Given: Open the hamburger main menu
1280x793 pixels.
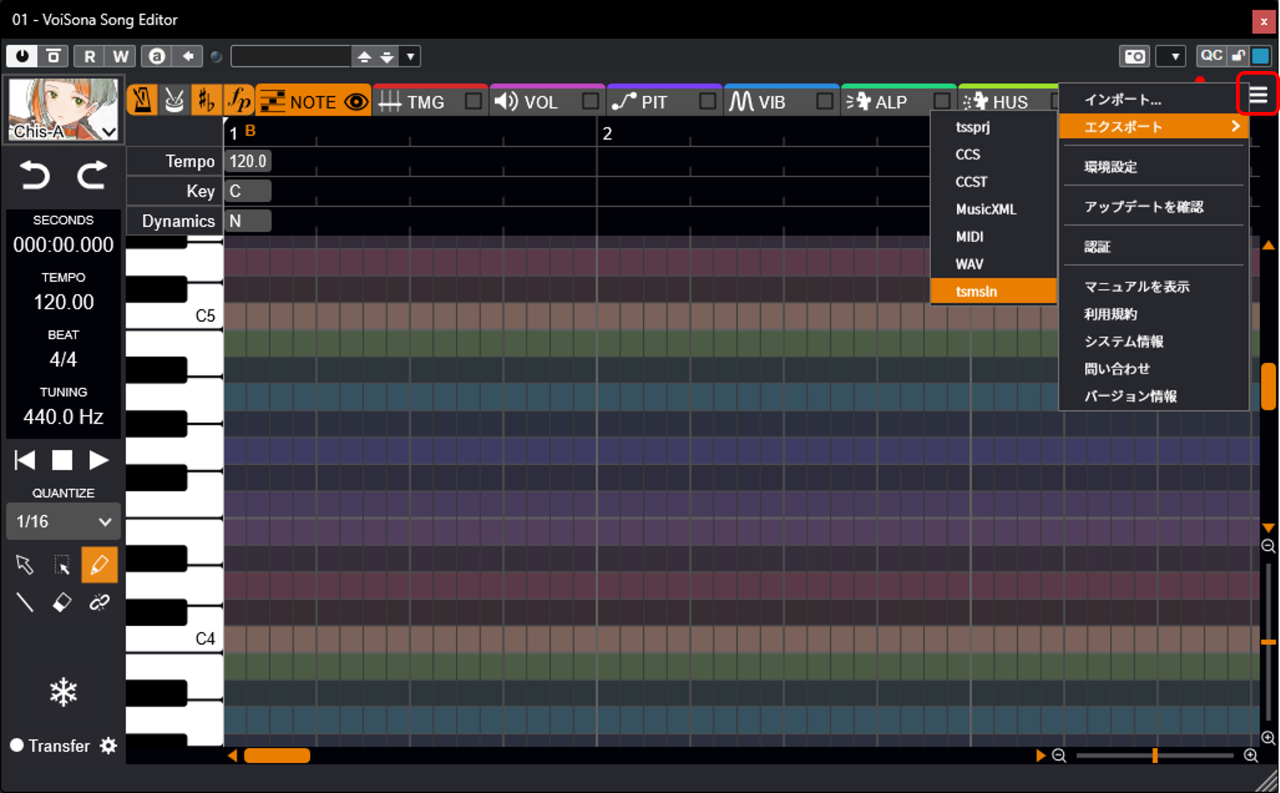Looking at the screenshot, I should [x=1258, y=95].
